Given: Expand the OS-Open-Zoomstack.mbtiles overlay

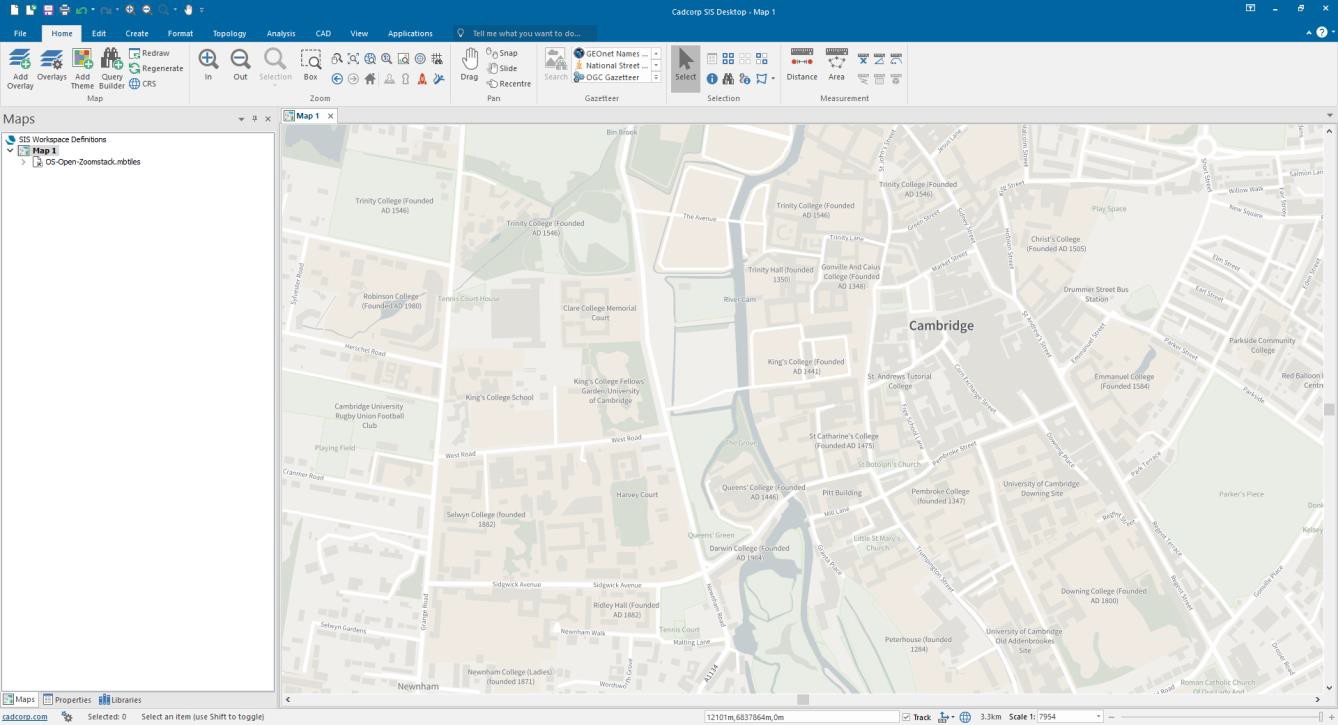Looking at the screenshot, I should (x=23, y=162).
